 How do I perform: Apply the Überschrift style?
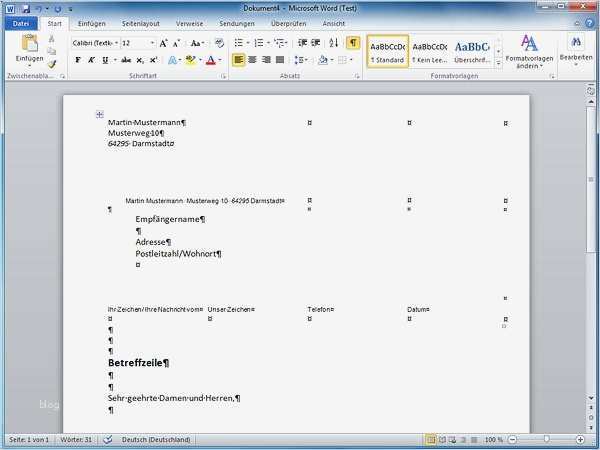click(x=472, y=52)
